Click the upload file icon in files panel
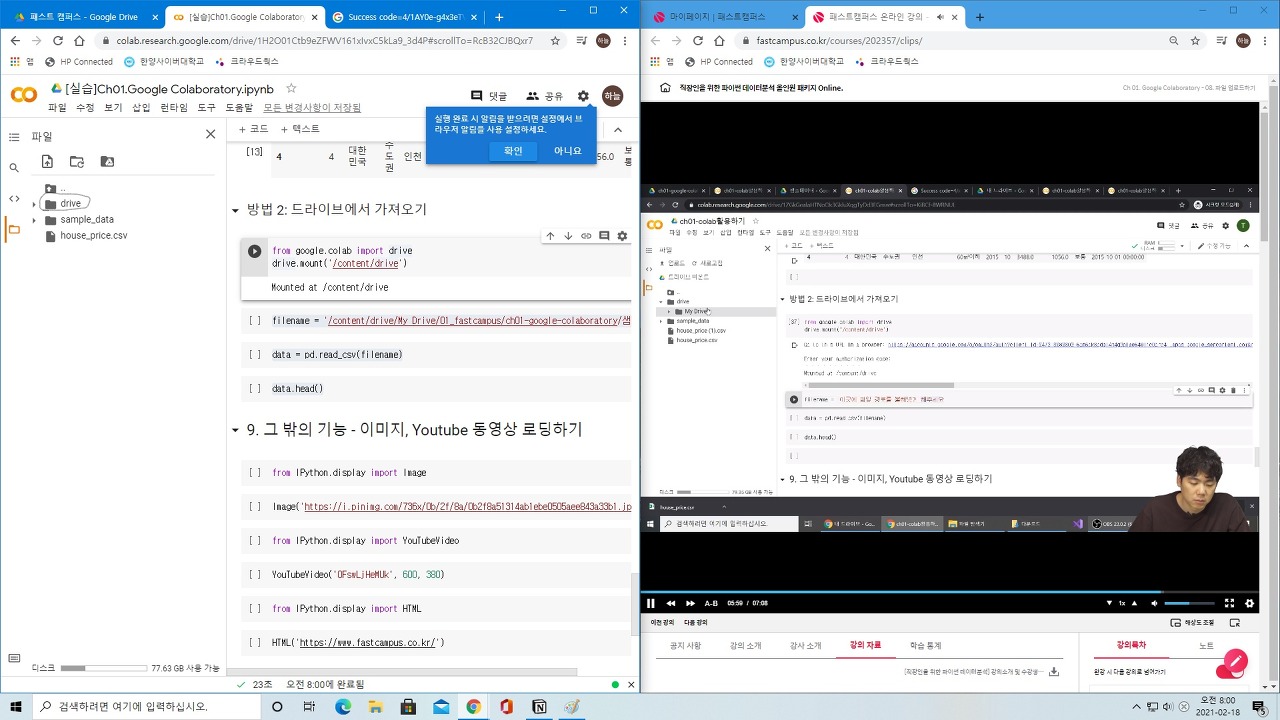1280x720 pixels. (47, 162)
